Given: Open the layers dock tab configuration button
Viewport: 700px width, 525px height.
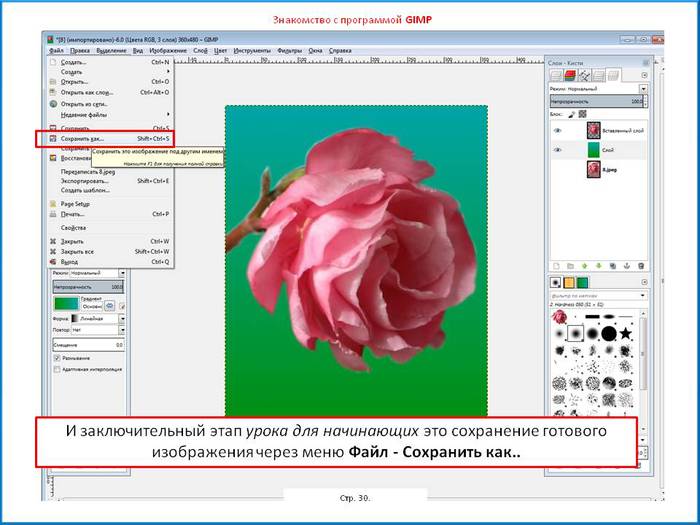Looking at the screenshot, I should [644, 75].
